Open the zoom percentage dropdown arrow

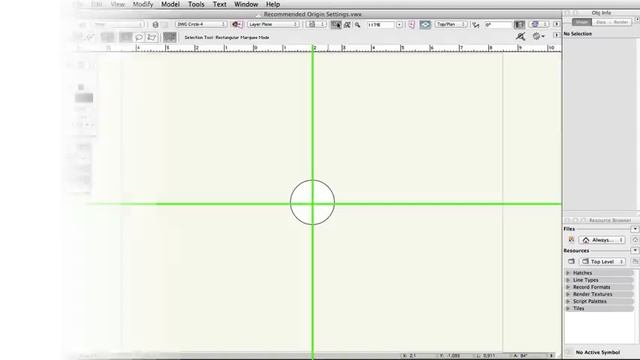pyautogui.click(x=399, y=25)
